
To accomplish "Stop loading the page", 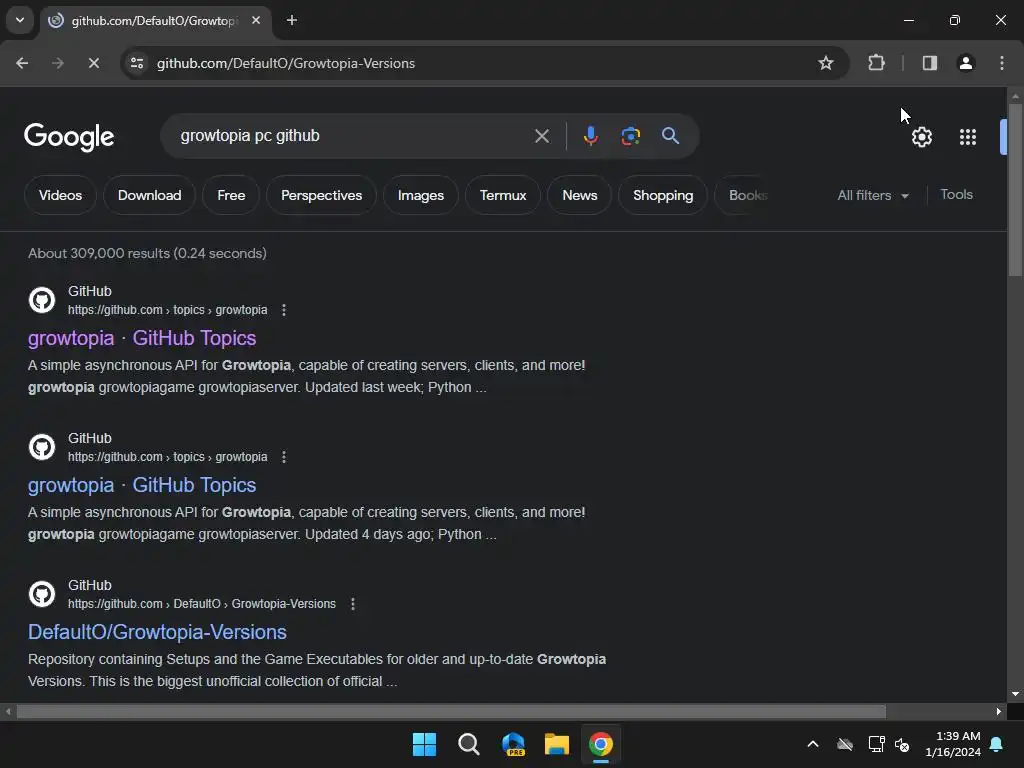I will (x=93, y=63).
